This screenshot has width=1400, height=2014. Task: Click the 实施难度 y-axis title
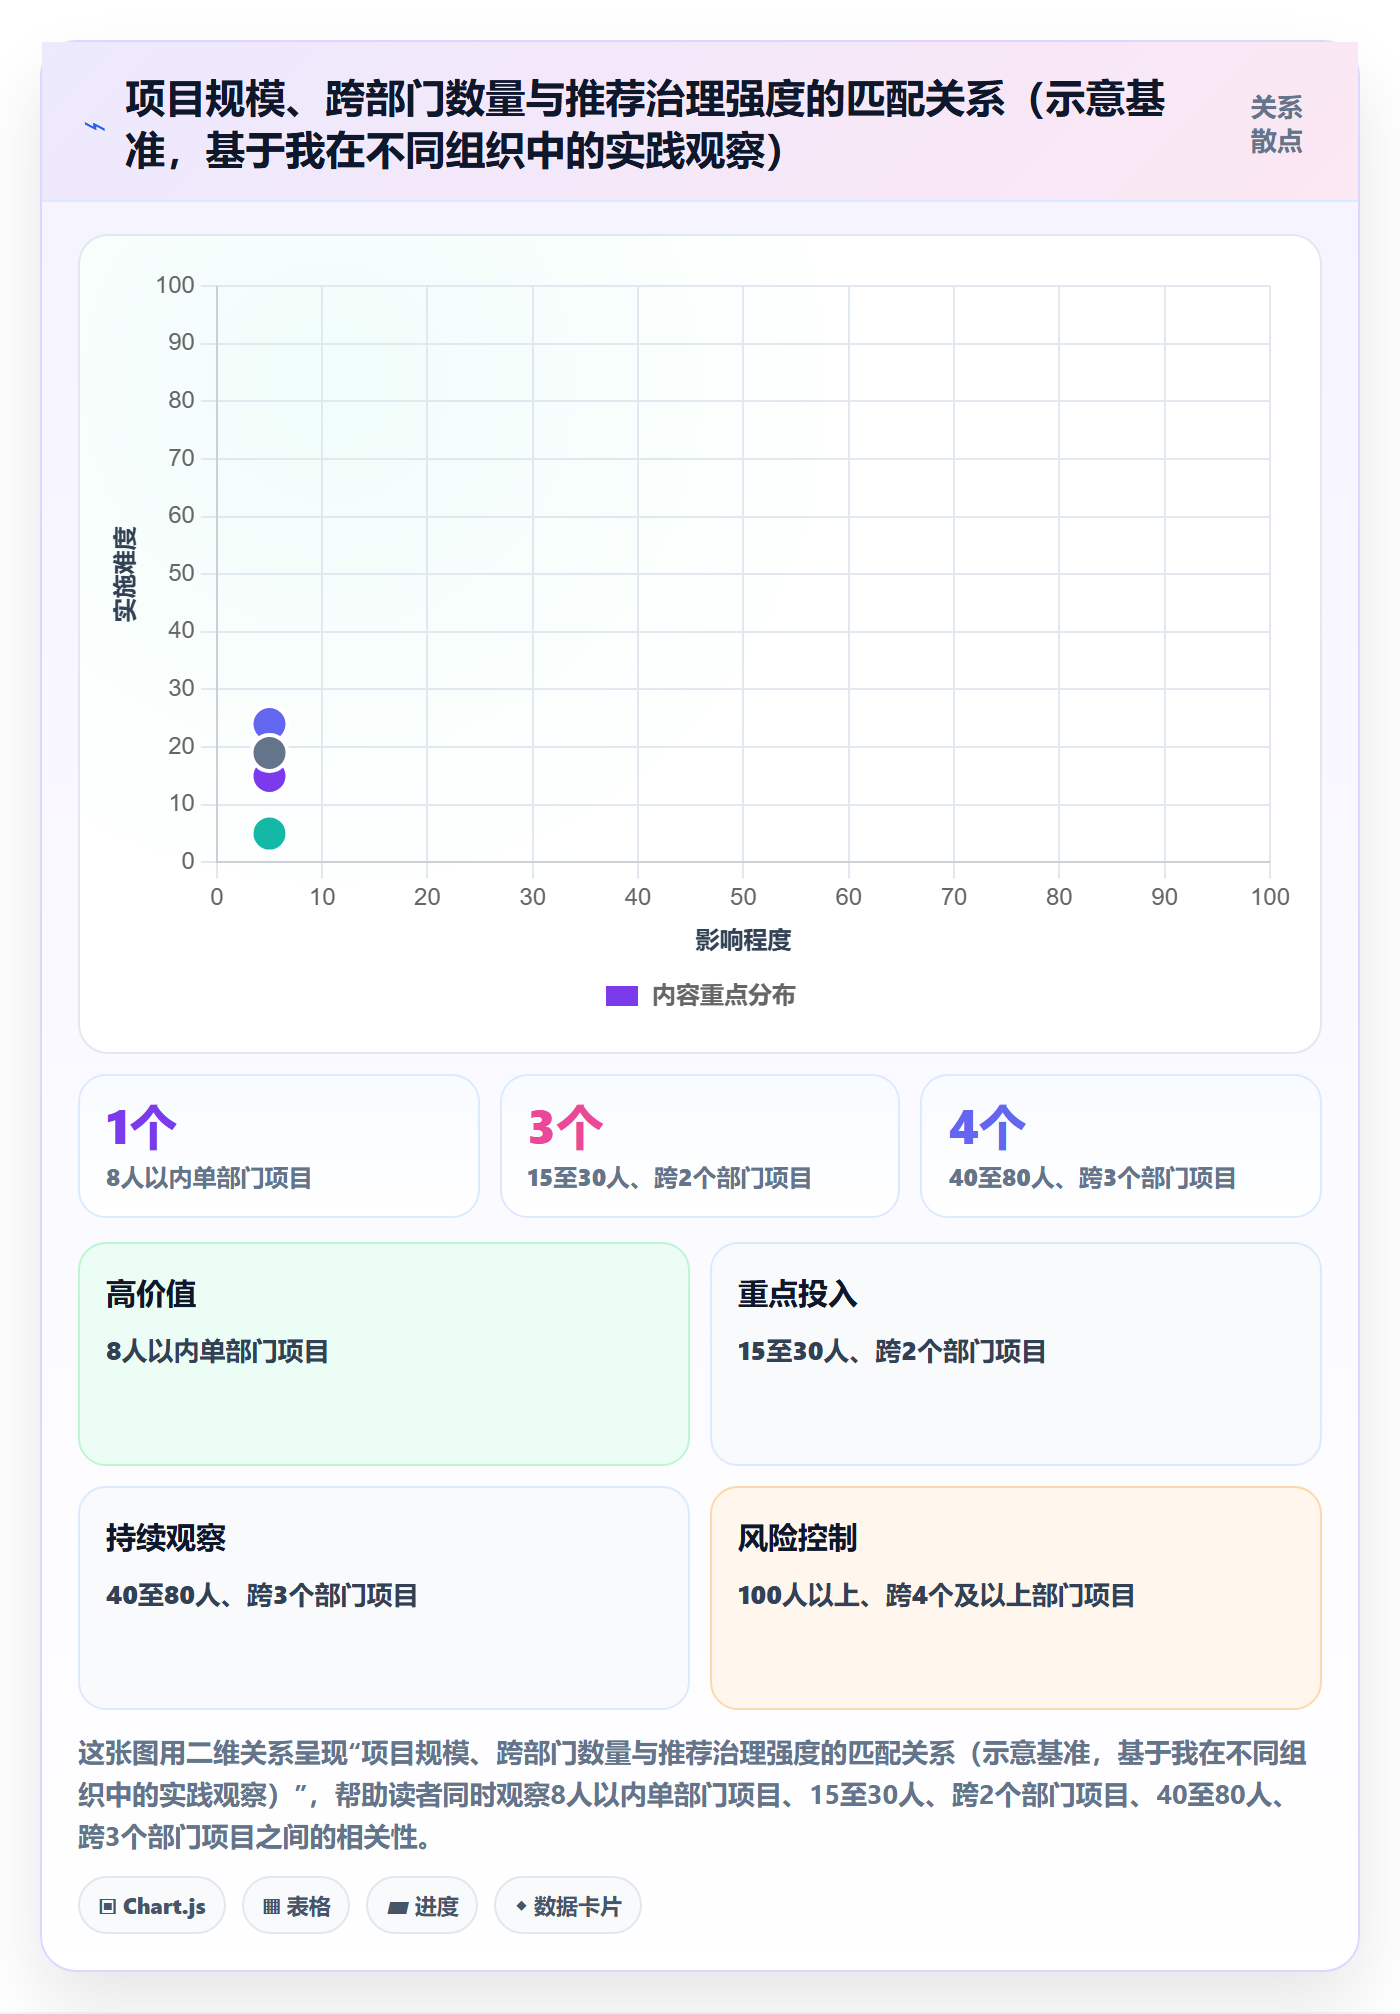click(x=125, y=574)
